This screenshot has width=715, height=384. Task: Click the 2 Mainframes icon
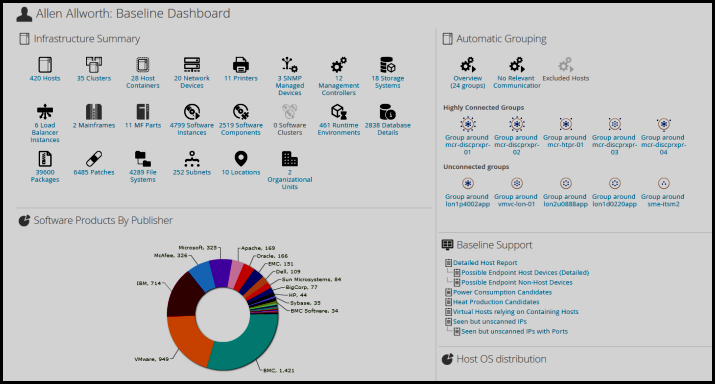pyautogui.click(x=93, y=112)
